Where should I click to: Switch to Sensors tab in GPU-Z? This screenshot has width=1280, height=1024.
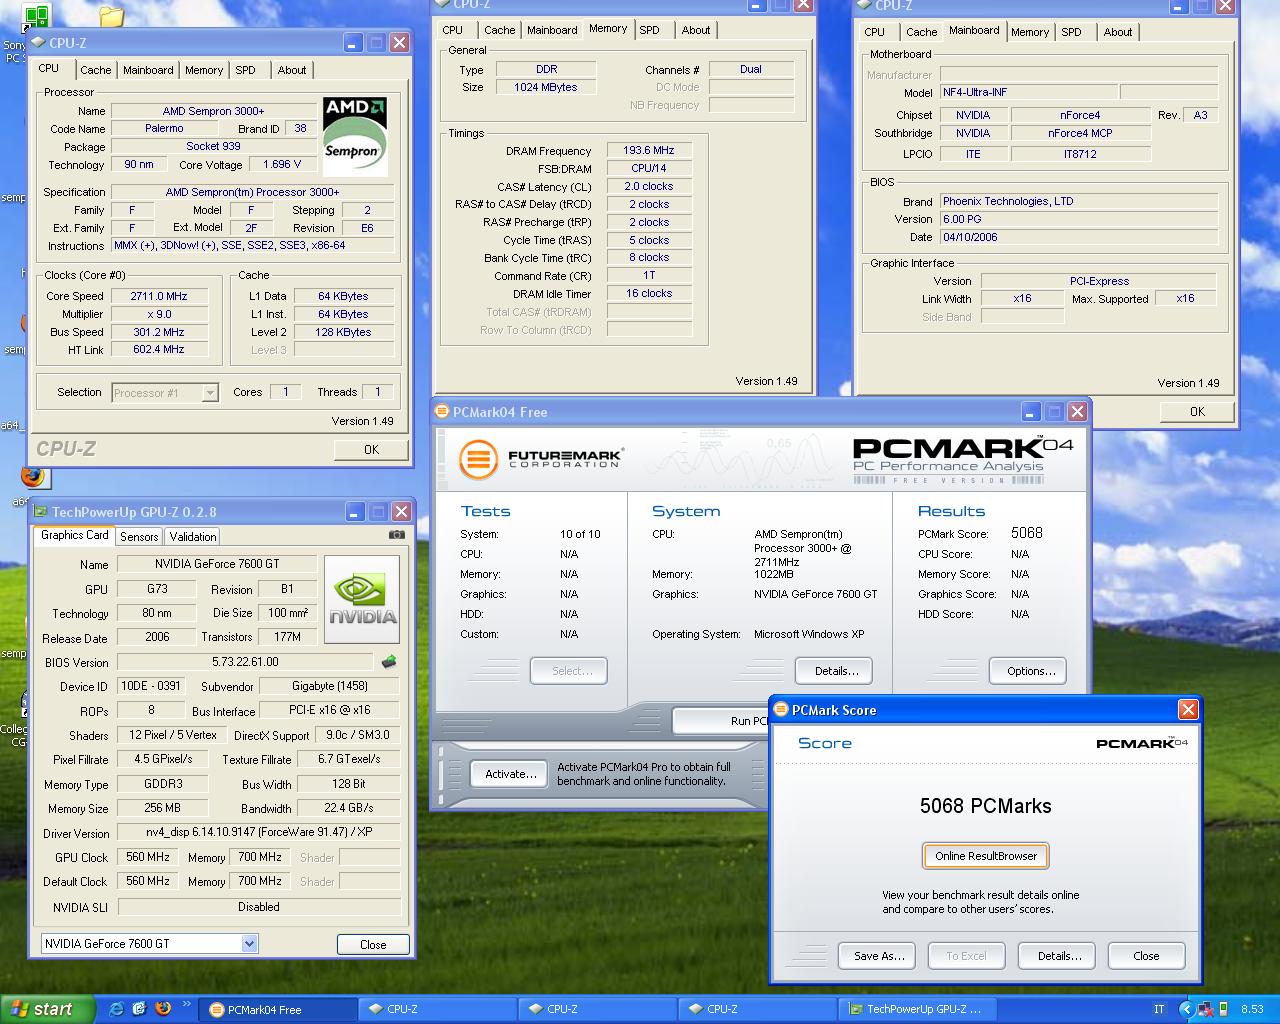139,537
